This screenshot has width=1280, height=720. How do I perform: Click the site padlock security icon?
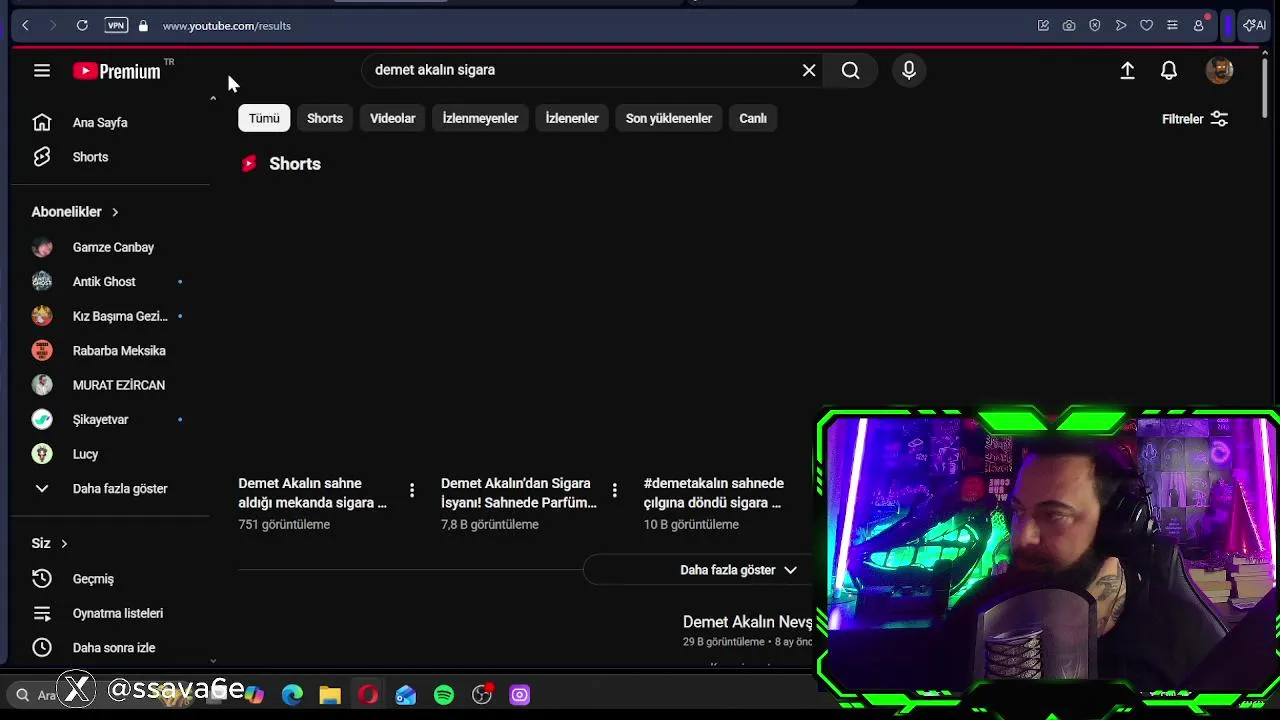pos(143,26)
